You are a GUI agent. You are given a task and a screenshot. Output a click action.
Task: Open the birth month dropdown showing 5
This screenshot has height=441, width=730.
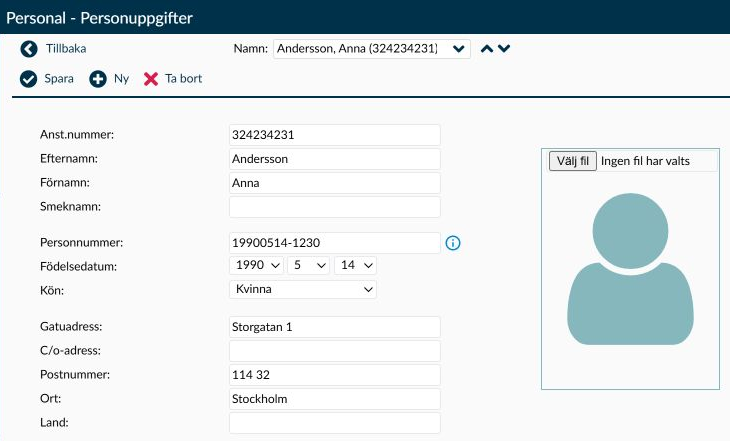click(x=309, y=265)
